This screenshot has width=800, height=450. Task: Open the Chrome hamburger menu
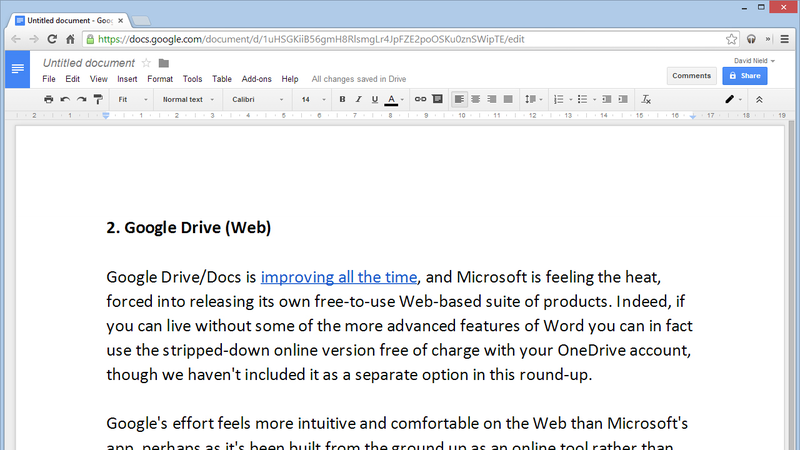tap(785, 39)
